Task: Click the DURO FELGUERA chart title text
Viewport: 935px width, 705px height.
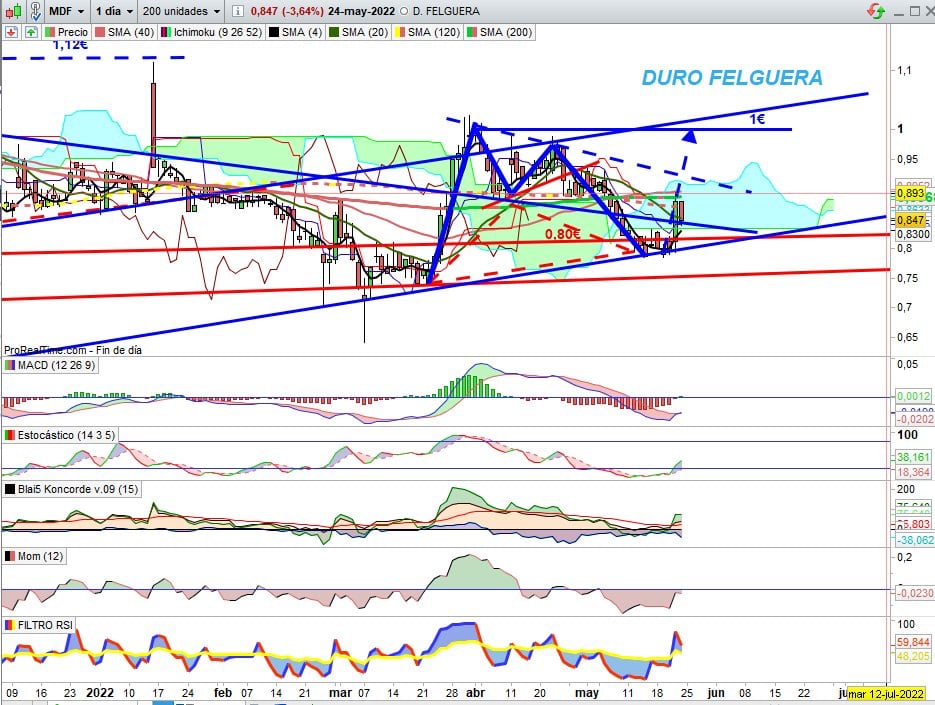Action: [732, 78]
